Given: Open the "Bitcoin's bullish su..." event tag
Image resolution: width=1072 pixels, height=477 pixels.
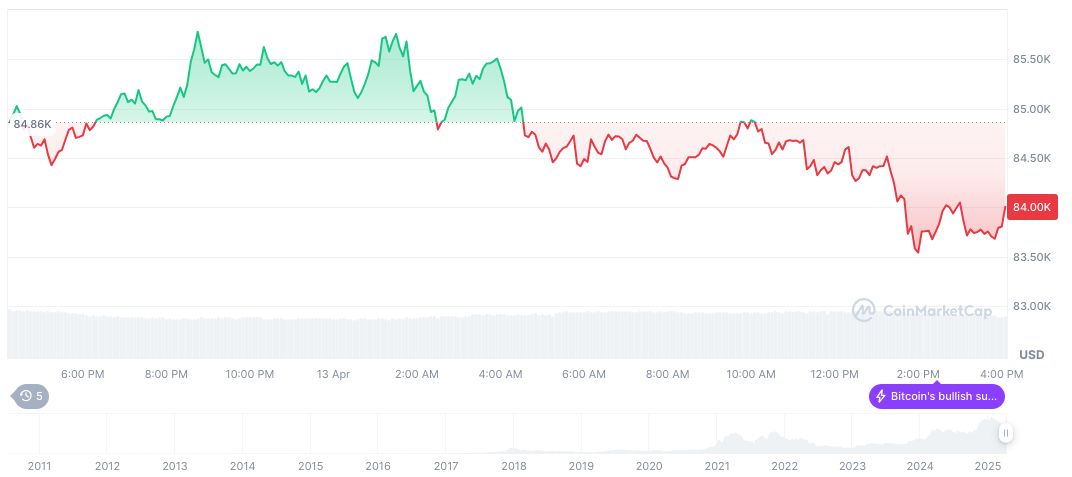Looking at the screenshot, I should [937, 397].
